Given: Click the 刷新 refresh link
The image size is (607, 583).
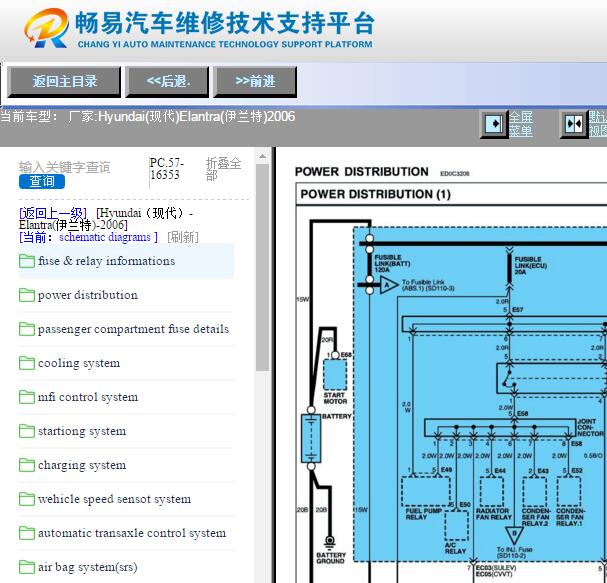Looking at the screenshot, I should point(183,237).
